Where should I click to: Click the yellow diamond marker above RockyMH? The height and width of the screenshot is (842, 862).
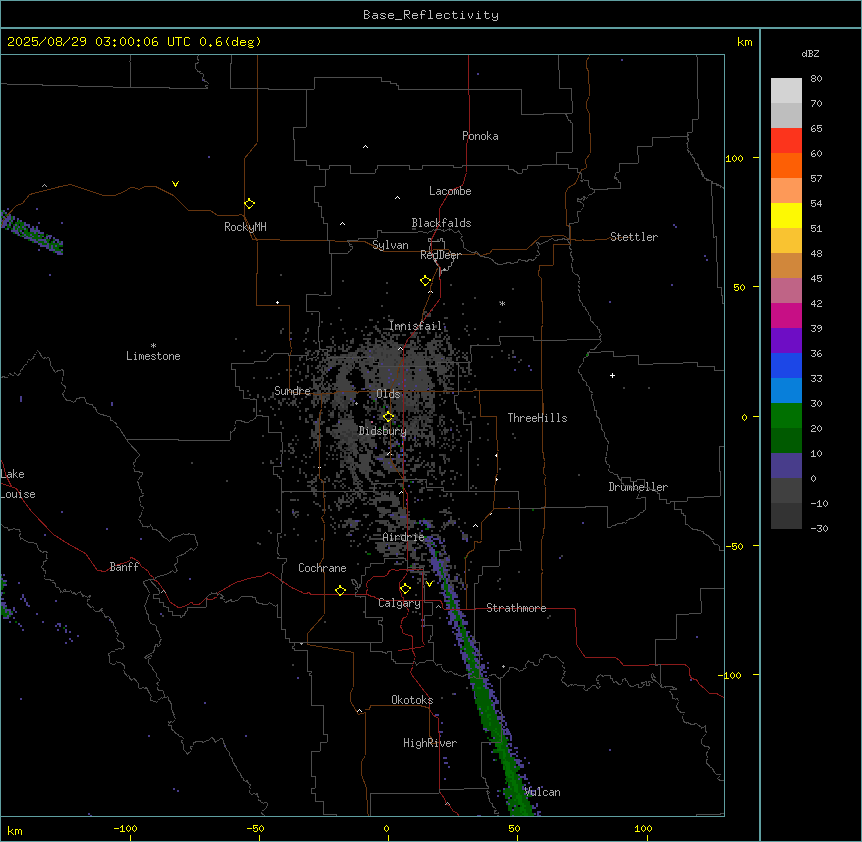(249, 204)
